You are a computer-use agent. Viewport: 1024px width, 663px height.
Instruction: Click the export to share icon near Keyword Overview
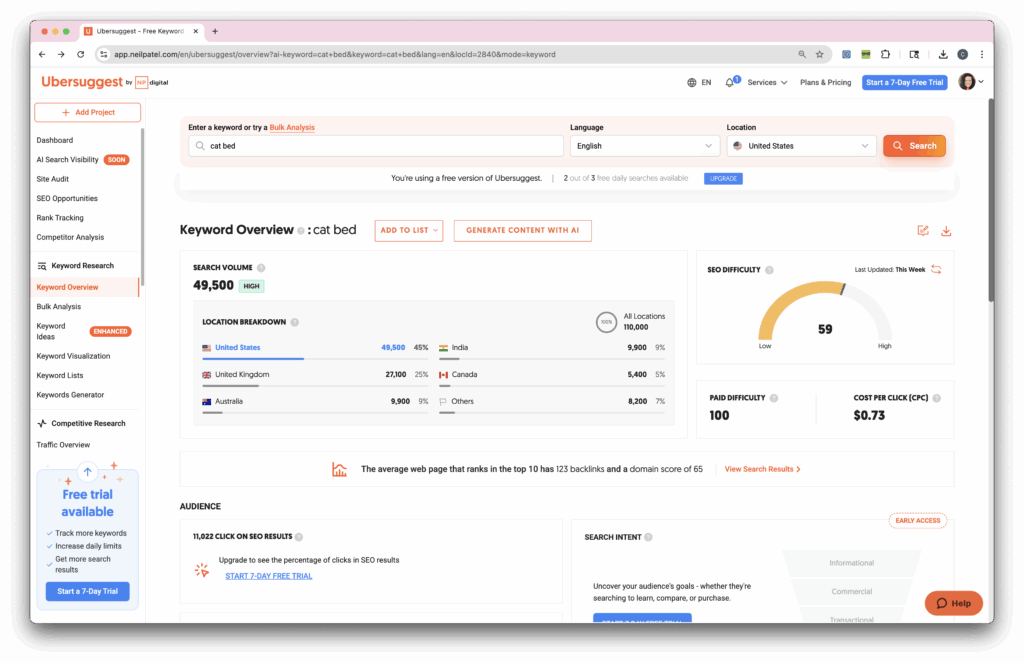tap(923, 231)
